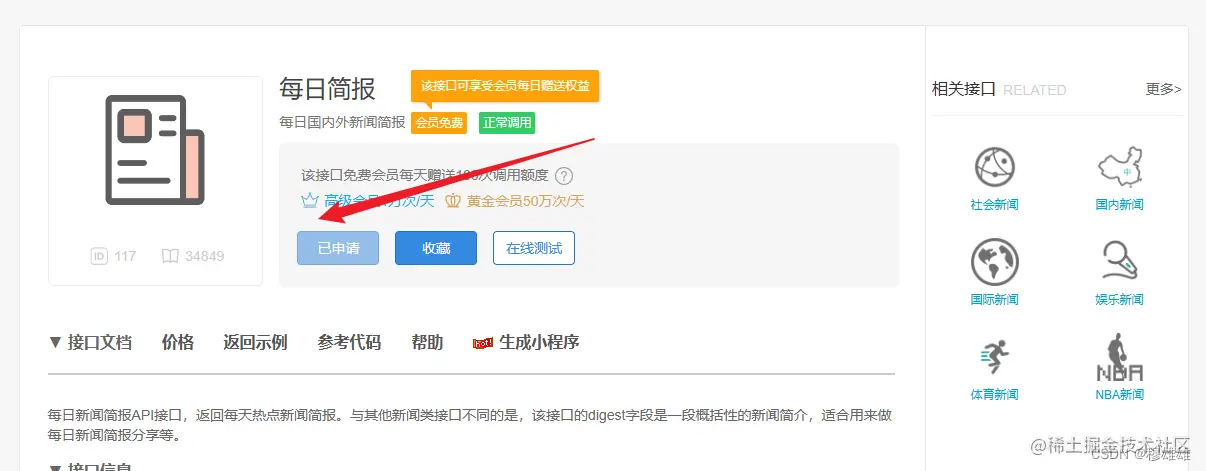Click the 社会新闻 text link
The image size is (1206, 471).
point(994,204)
